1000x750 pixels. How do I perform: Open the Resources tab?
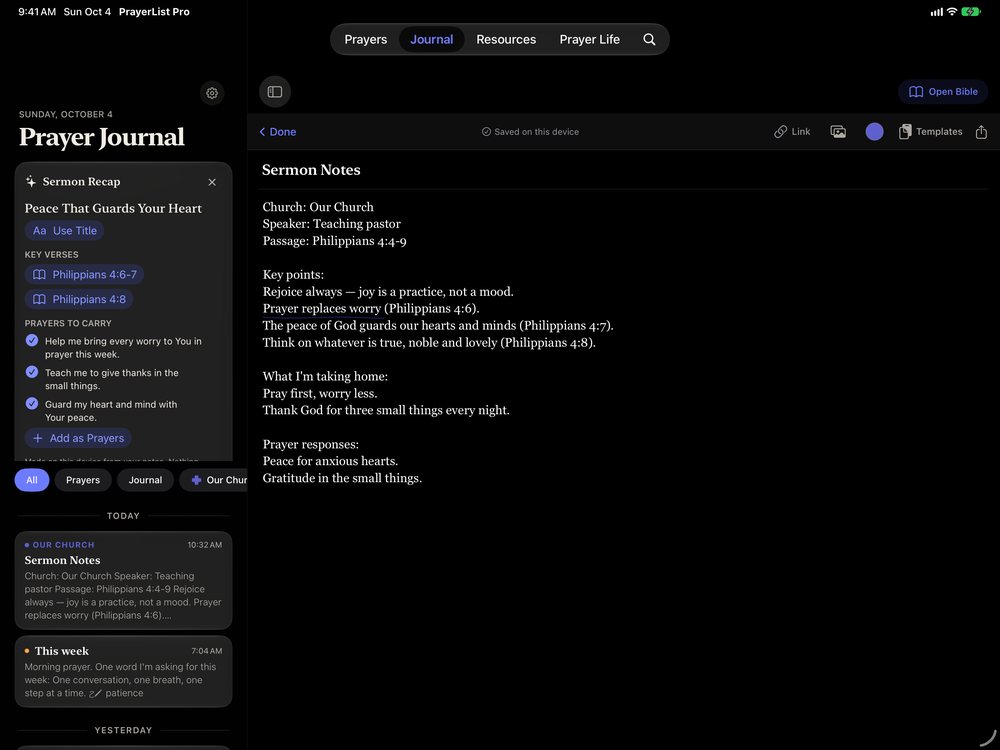(506, 40)
